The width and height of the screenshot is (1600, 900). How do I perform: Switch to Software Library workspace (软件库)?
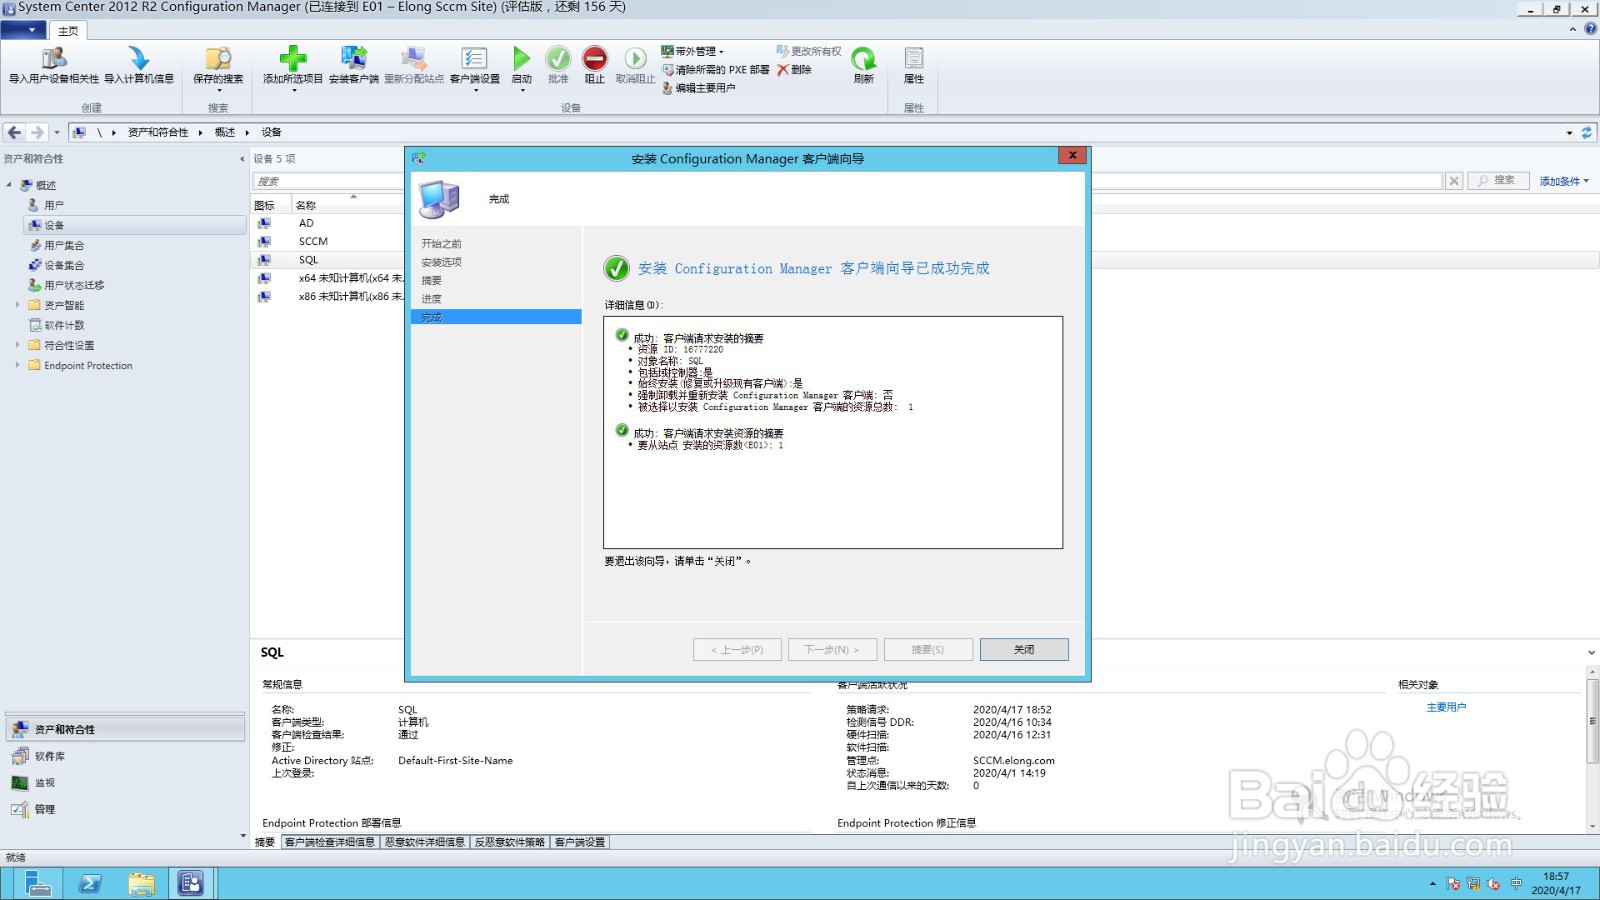tap(125, 756)
